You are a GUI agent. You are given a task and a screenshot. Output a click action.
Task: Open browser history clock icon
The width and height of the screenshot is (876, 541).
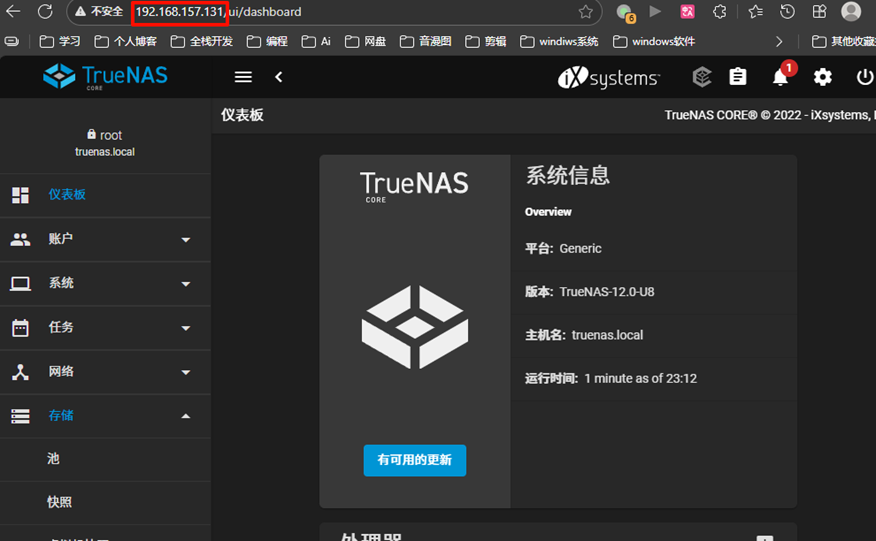tap(787, 12)
